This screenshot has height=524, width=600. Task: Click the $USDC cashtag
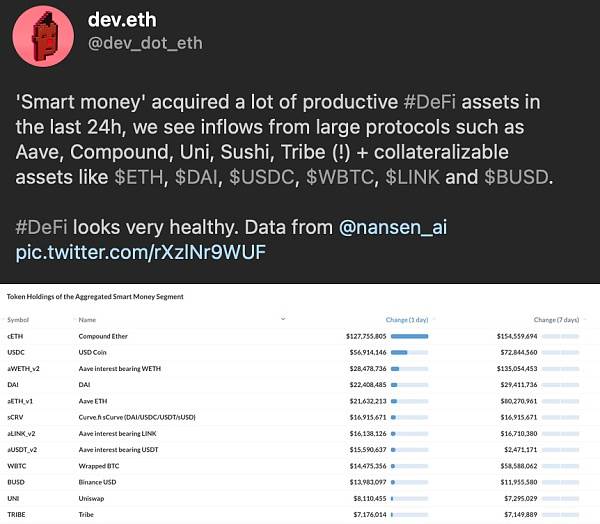(262, 177)
